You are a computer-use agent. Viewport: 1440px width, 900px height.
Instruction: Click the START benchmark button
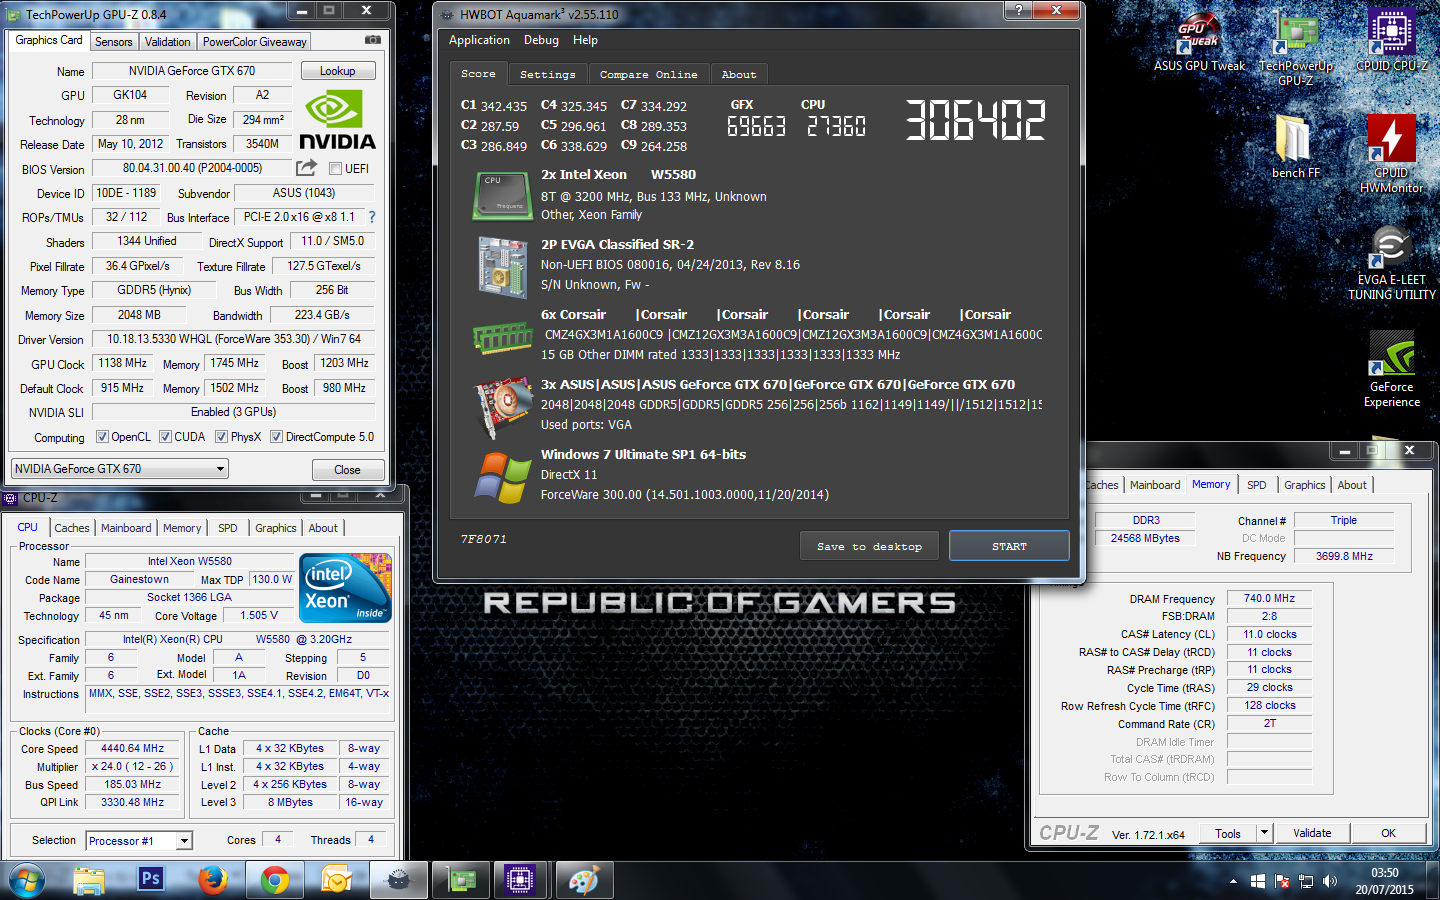[x=1009, y=546]
